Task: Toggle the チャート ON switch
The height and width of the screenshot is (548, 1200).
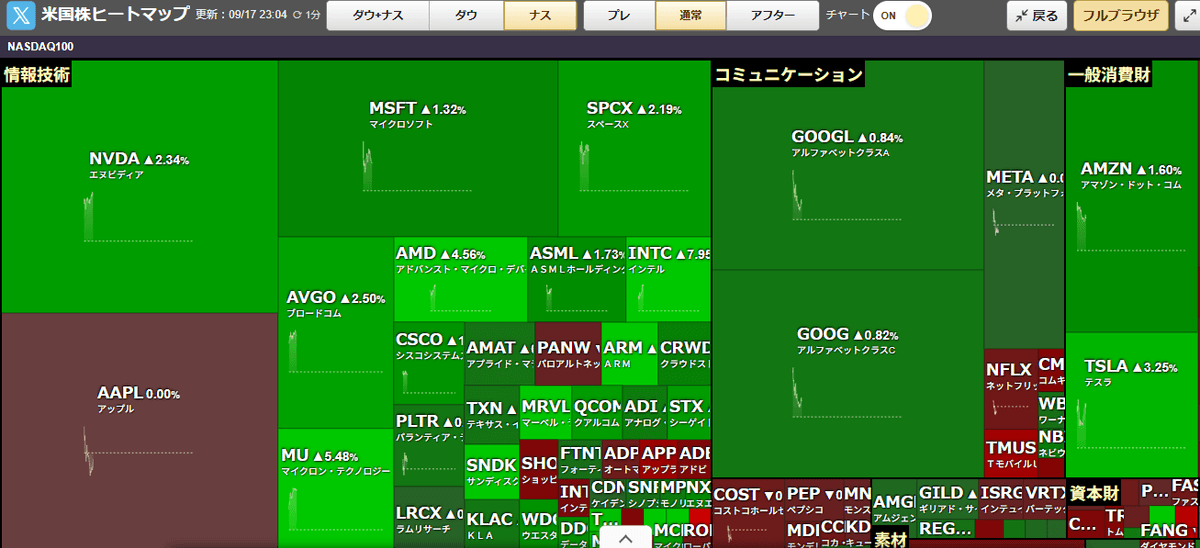Action: pyautogui.click(x=901, y=16)
